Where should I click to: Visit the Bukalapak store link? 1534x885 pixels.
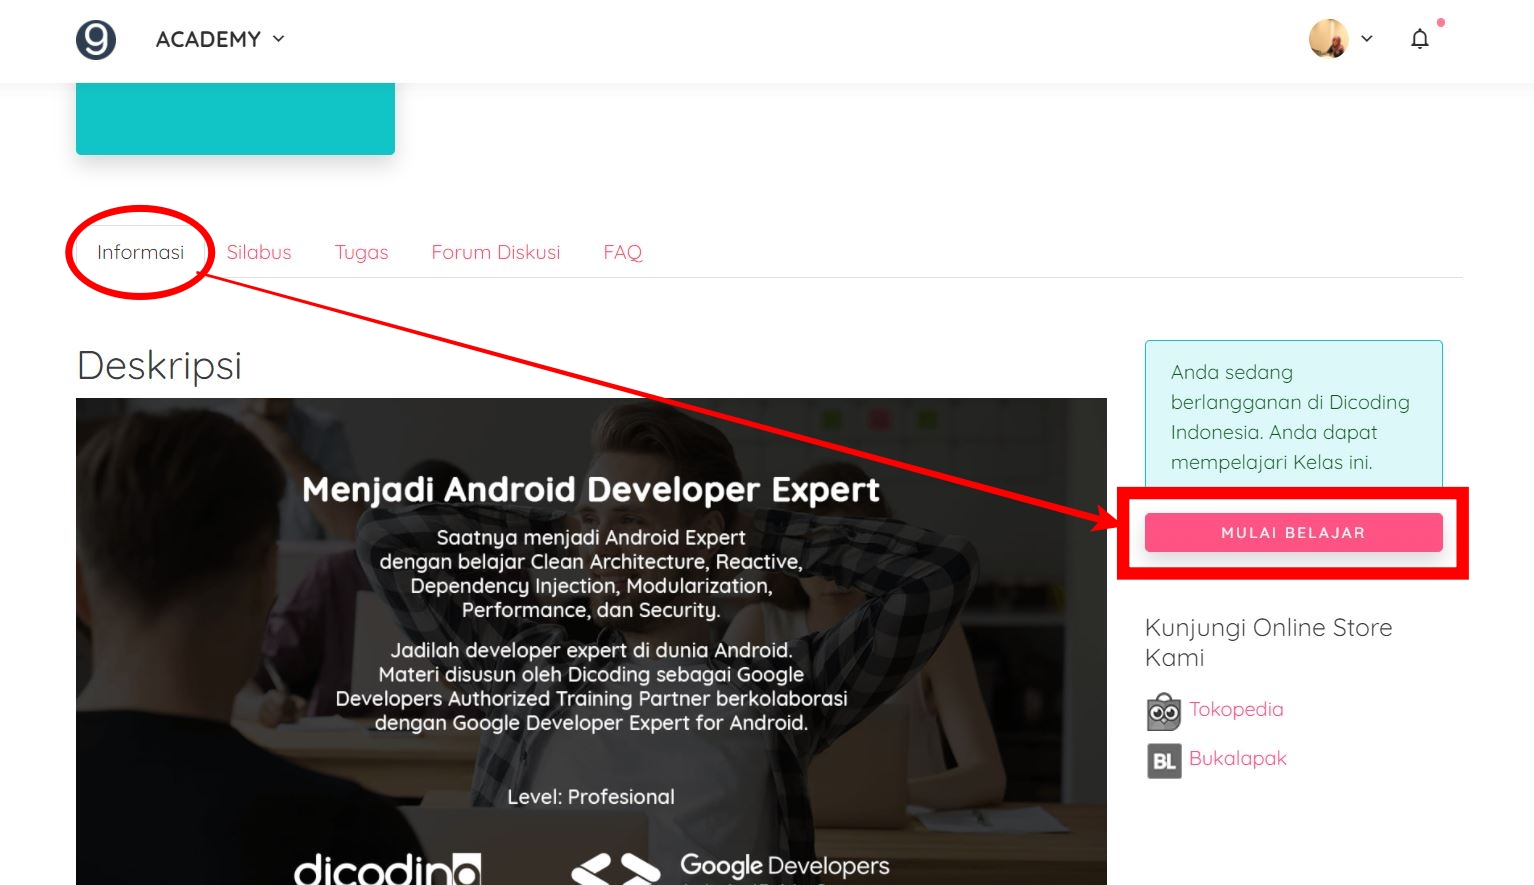[x=1238, y=758]
